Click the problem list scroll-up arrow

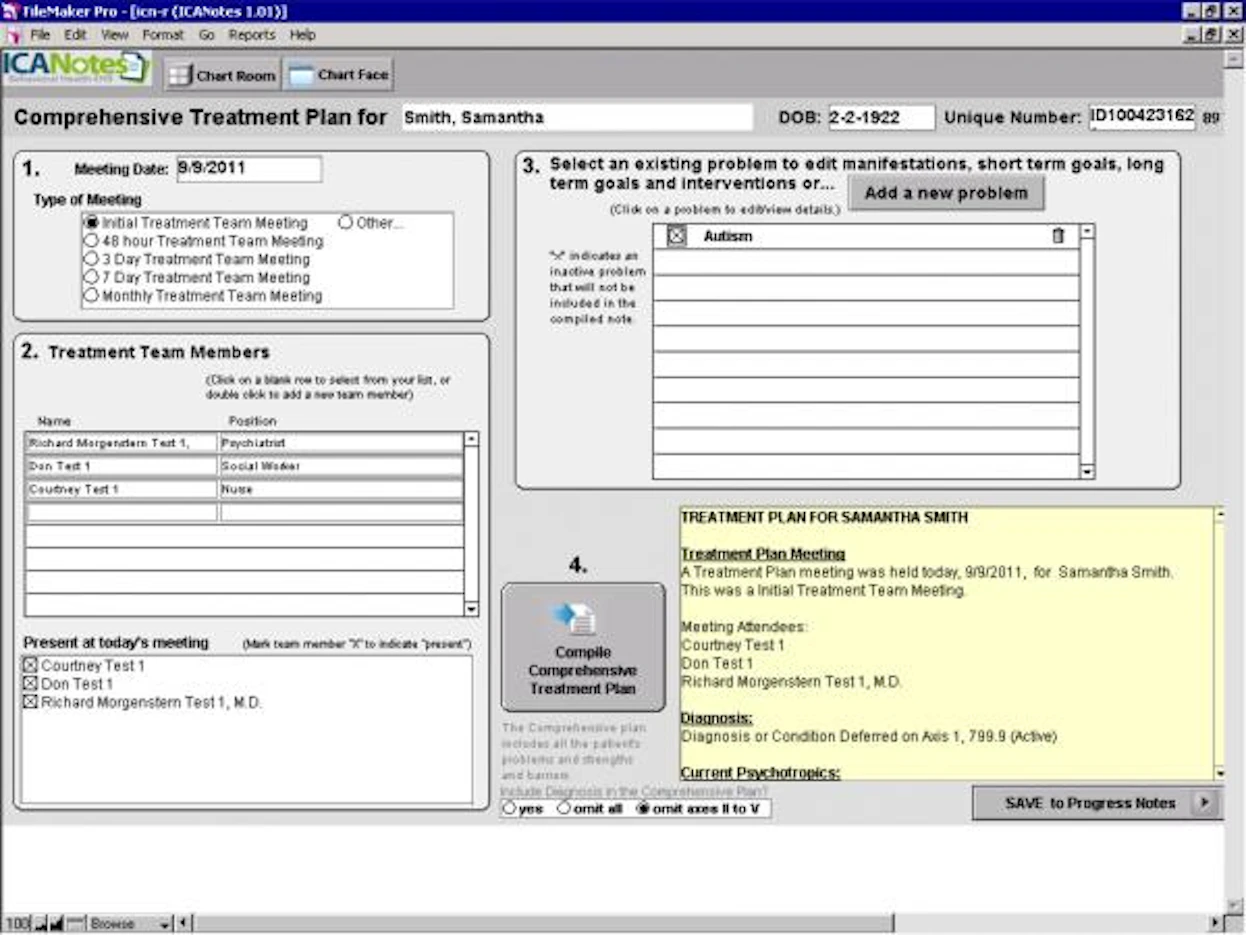1088,231
